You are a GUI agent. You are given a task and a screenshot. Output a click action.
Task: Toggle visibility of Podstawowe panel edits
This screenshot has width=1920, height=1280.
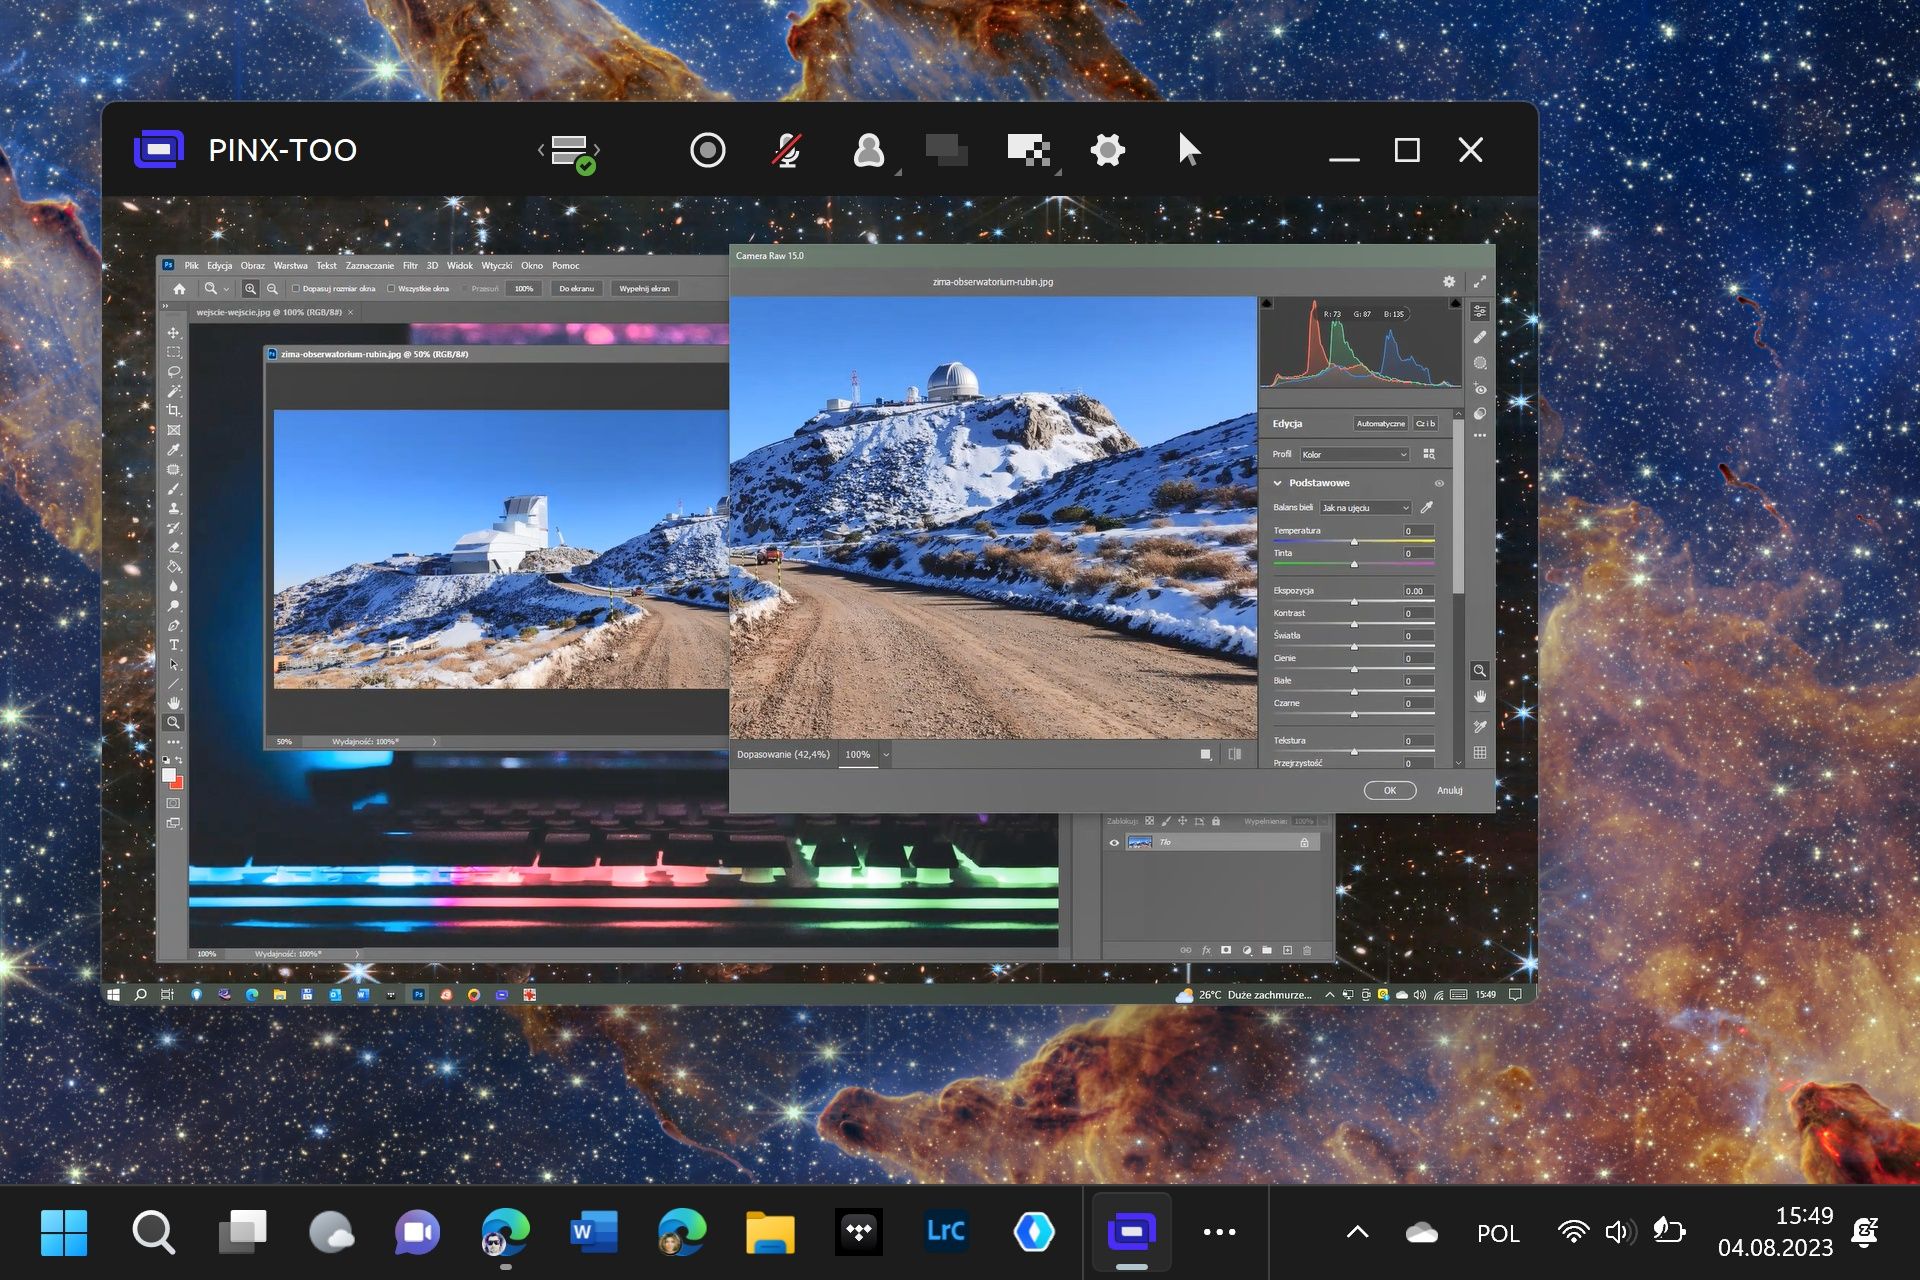[x=1439, y=483]
